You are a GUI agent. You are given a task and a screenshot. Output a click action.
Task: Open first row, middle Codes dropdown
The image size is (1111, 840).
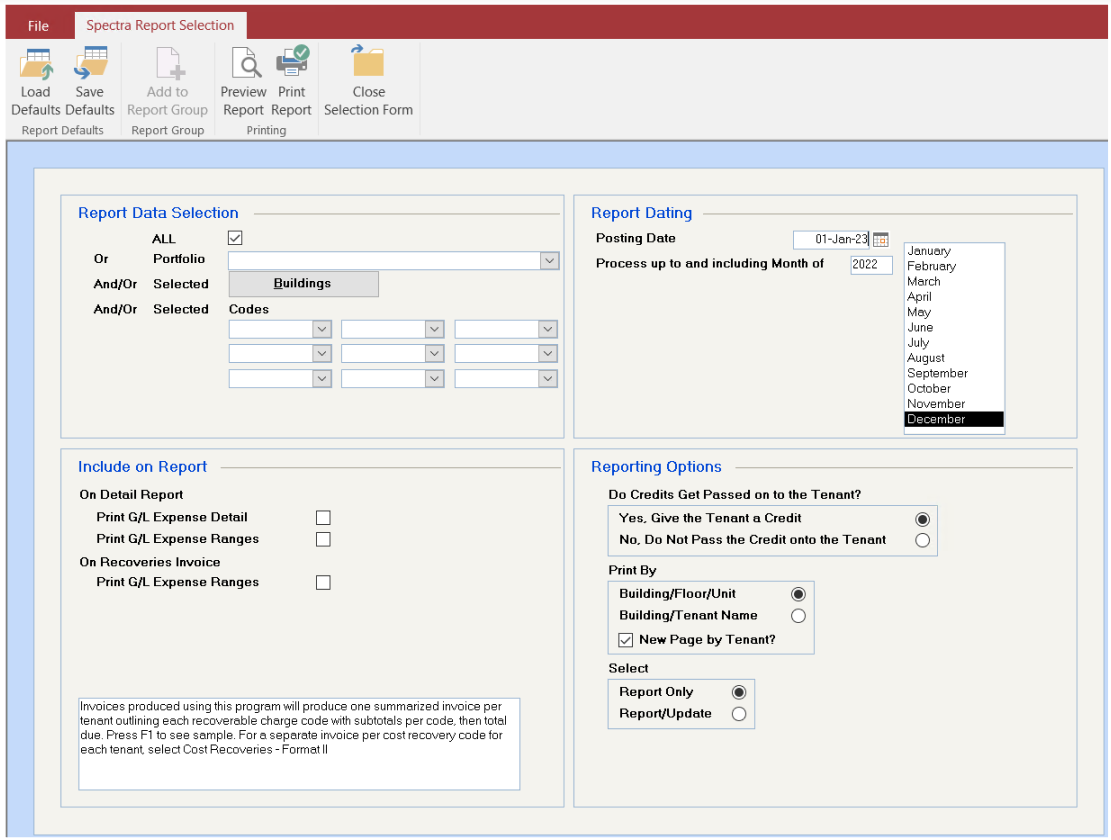coord(434,329)
